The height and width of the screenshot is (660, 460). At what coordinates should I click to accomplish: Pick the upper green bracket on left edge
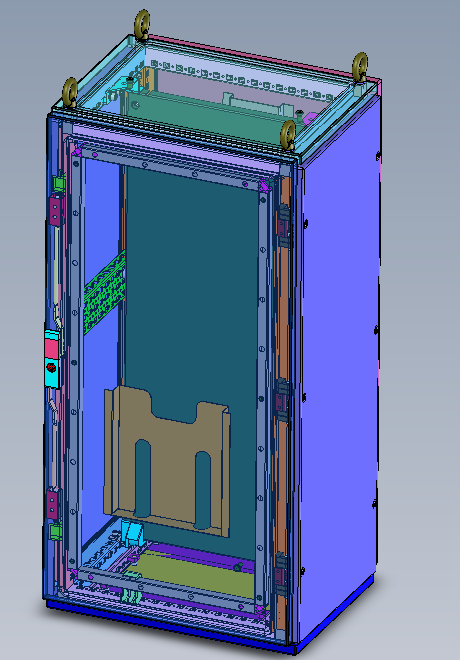[59, 182]
